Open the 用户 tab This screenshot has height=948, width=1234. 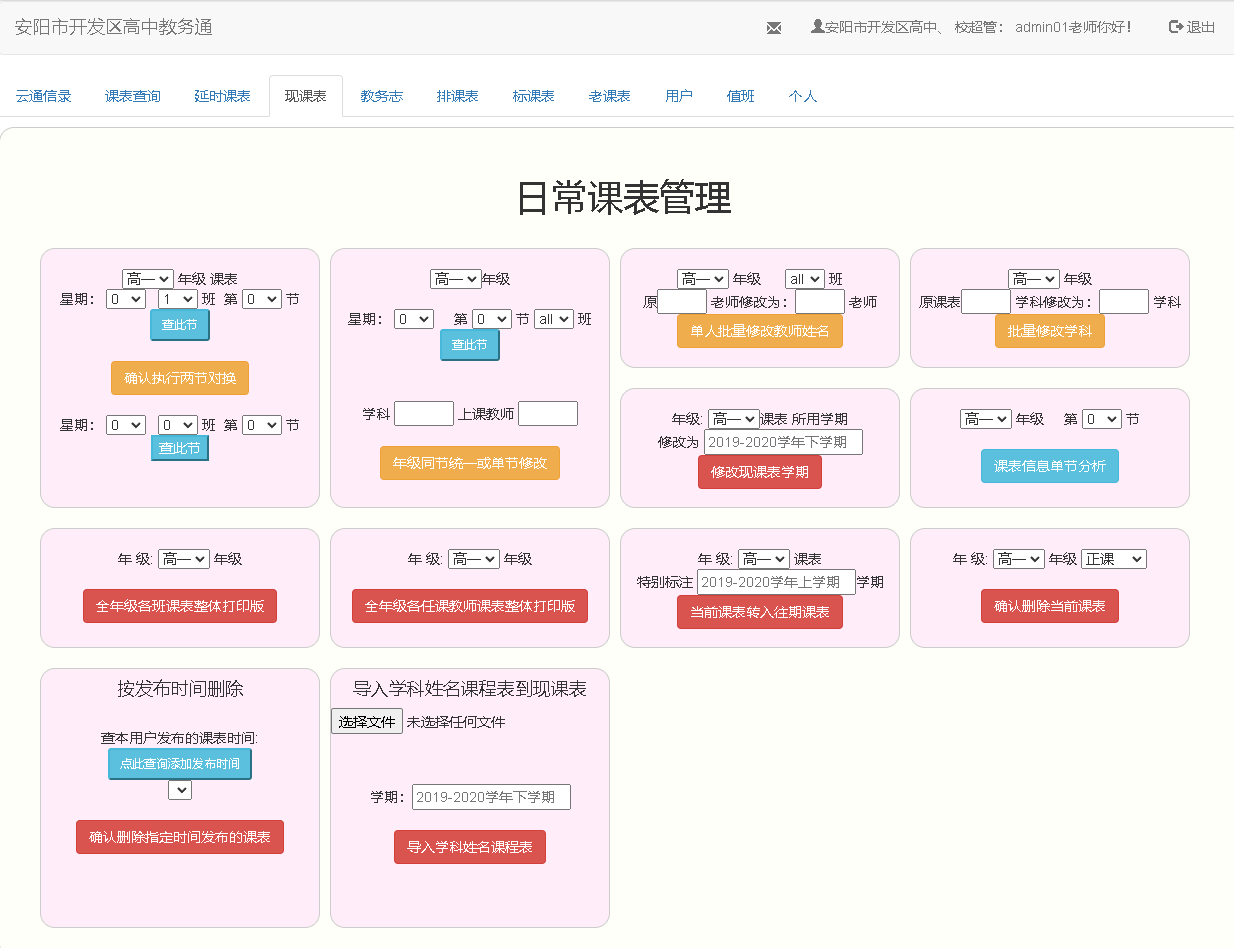point(679,96)
